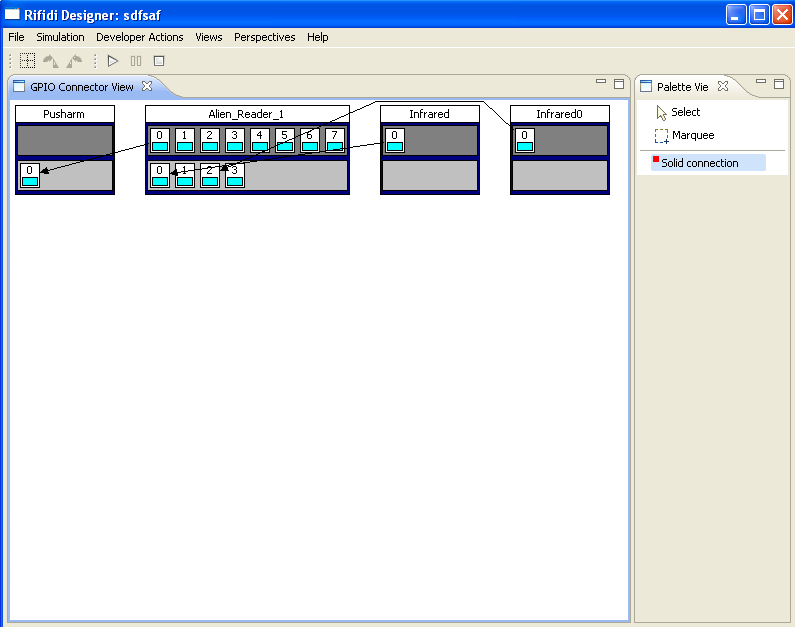Click Pusharm port 0
Image resolution: width=795 pixels, height=627 pixels.
point(30,175)
